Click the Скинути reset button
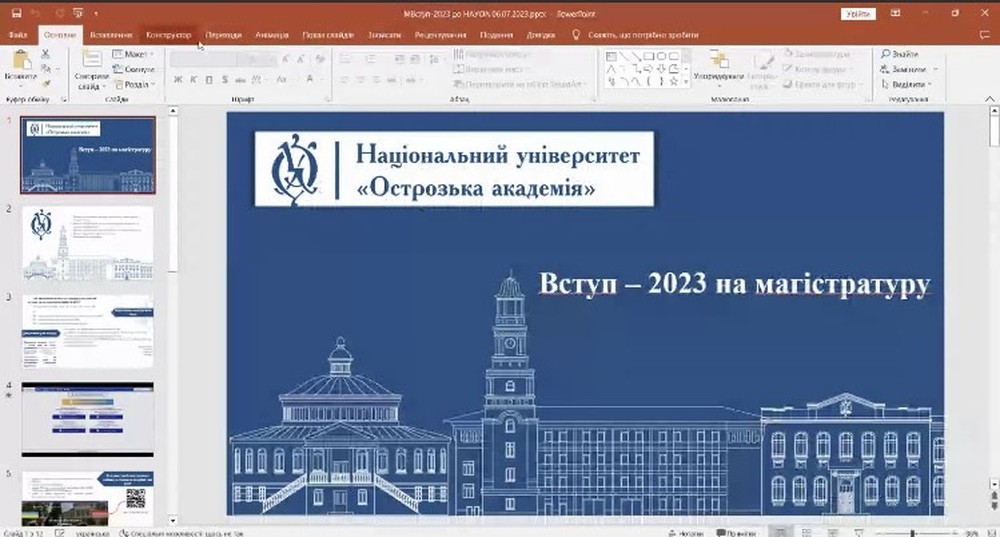 (x=139, y=69)
